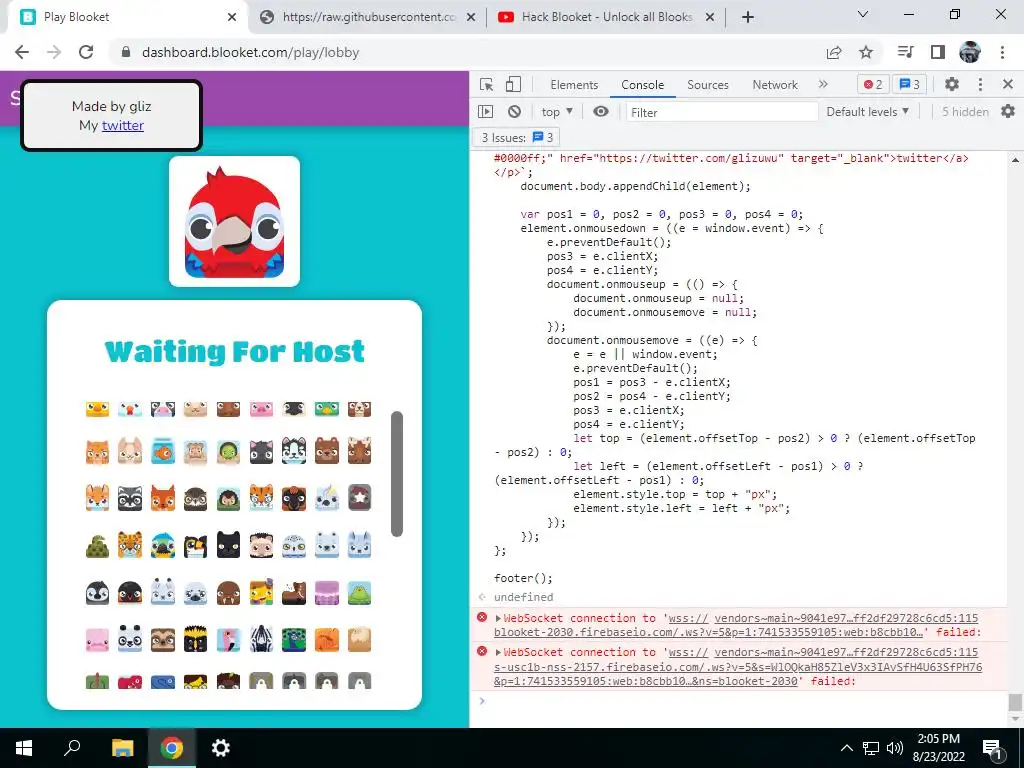Open the Windows Start menu
Viewport: 1024px width, 768px height.
24,748
